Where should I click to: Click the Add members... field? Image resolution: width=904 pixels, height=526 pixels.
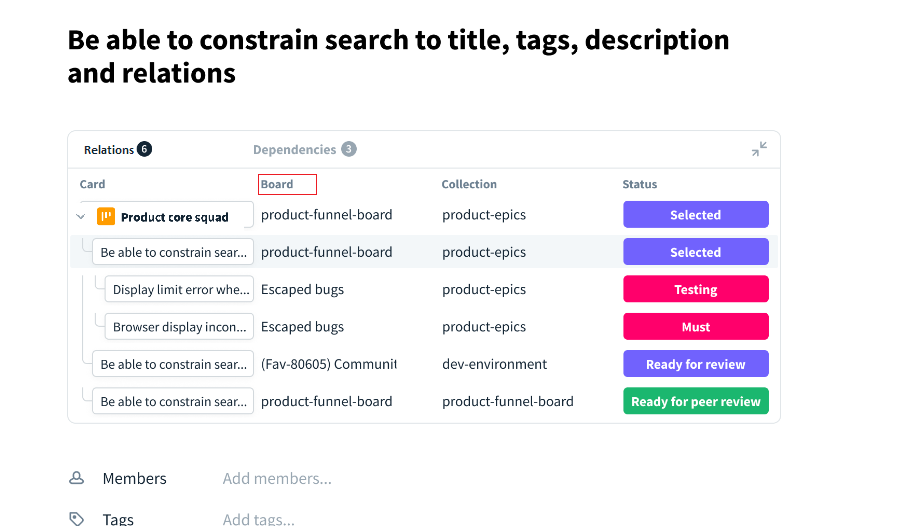click(x=277, y=478)
